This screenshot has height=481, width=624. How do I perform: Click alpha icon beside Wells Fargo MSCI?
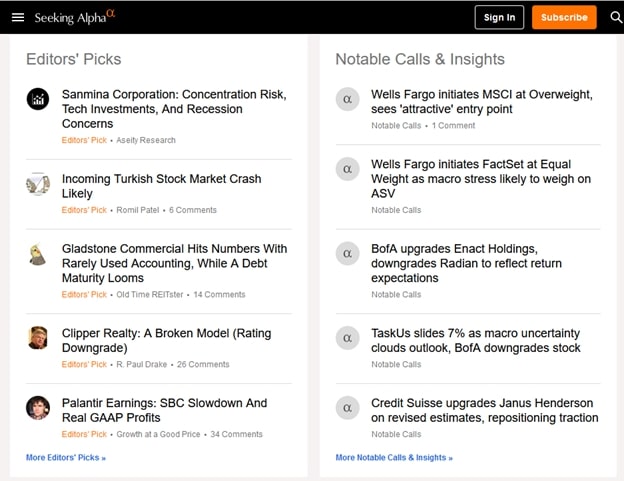[x=347, y=99]
